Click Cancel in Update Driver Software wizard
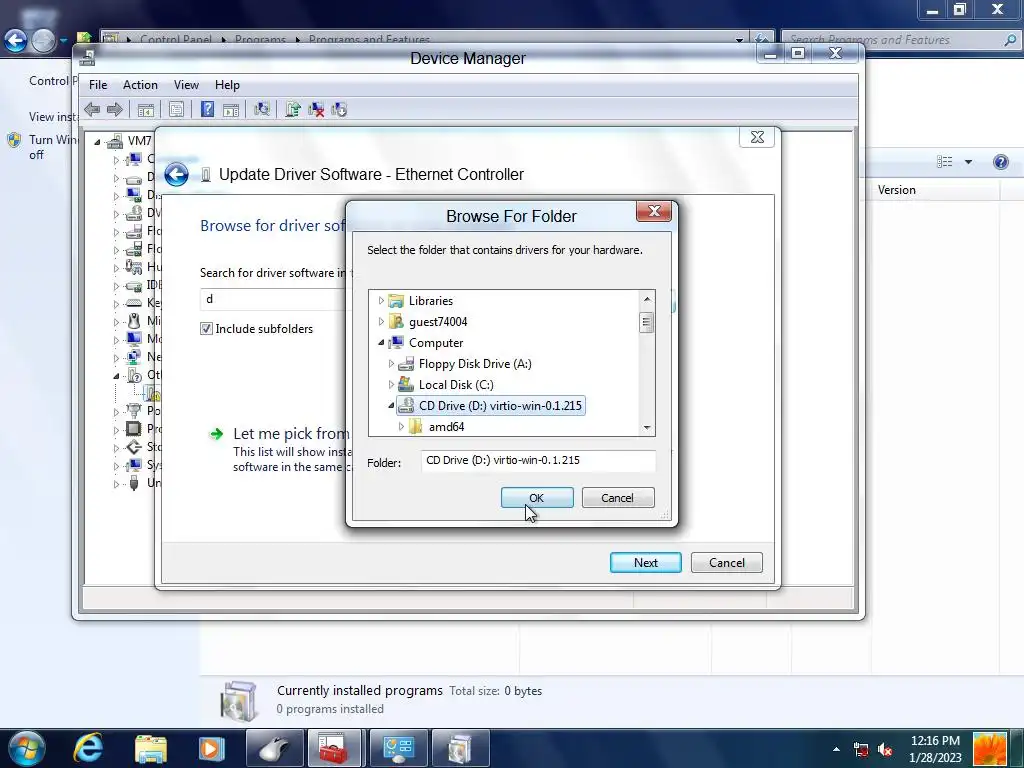Image resolution: width=1024 pixels, height=768 pixels. coord(727,563)
